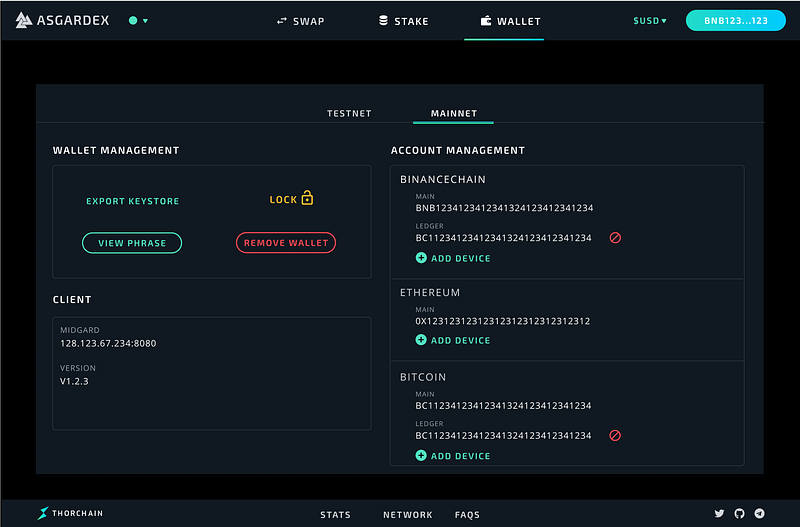The width and height of the screenshot is (800, 527).
Task: Click the Remove Wallet button
Action: [286, 243]
